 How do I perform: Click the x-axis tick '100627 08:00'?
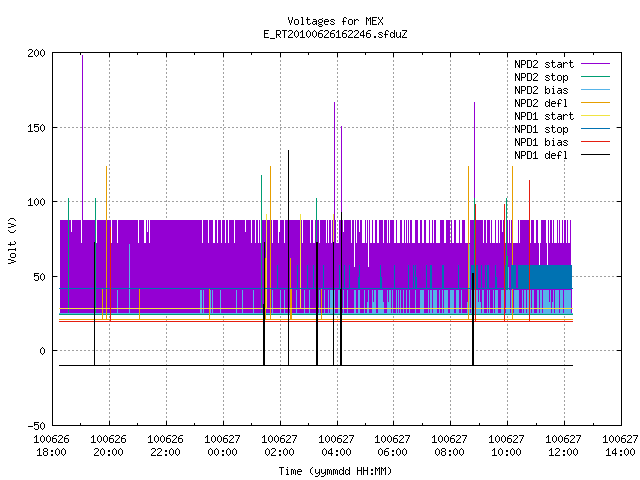point(449,446)
